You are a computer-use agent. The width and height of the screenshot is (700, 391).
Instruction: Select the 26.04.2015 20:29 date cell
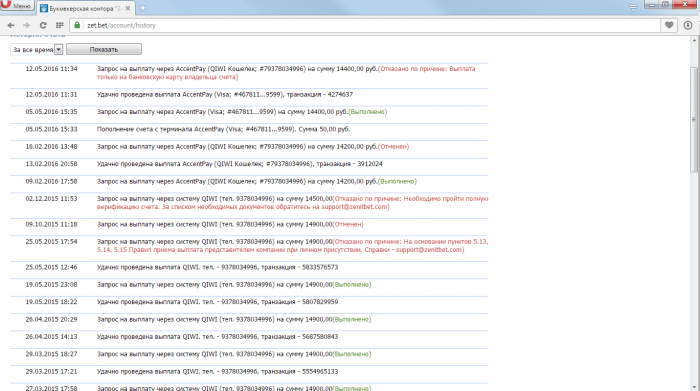click(x=51, y=319)
